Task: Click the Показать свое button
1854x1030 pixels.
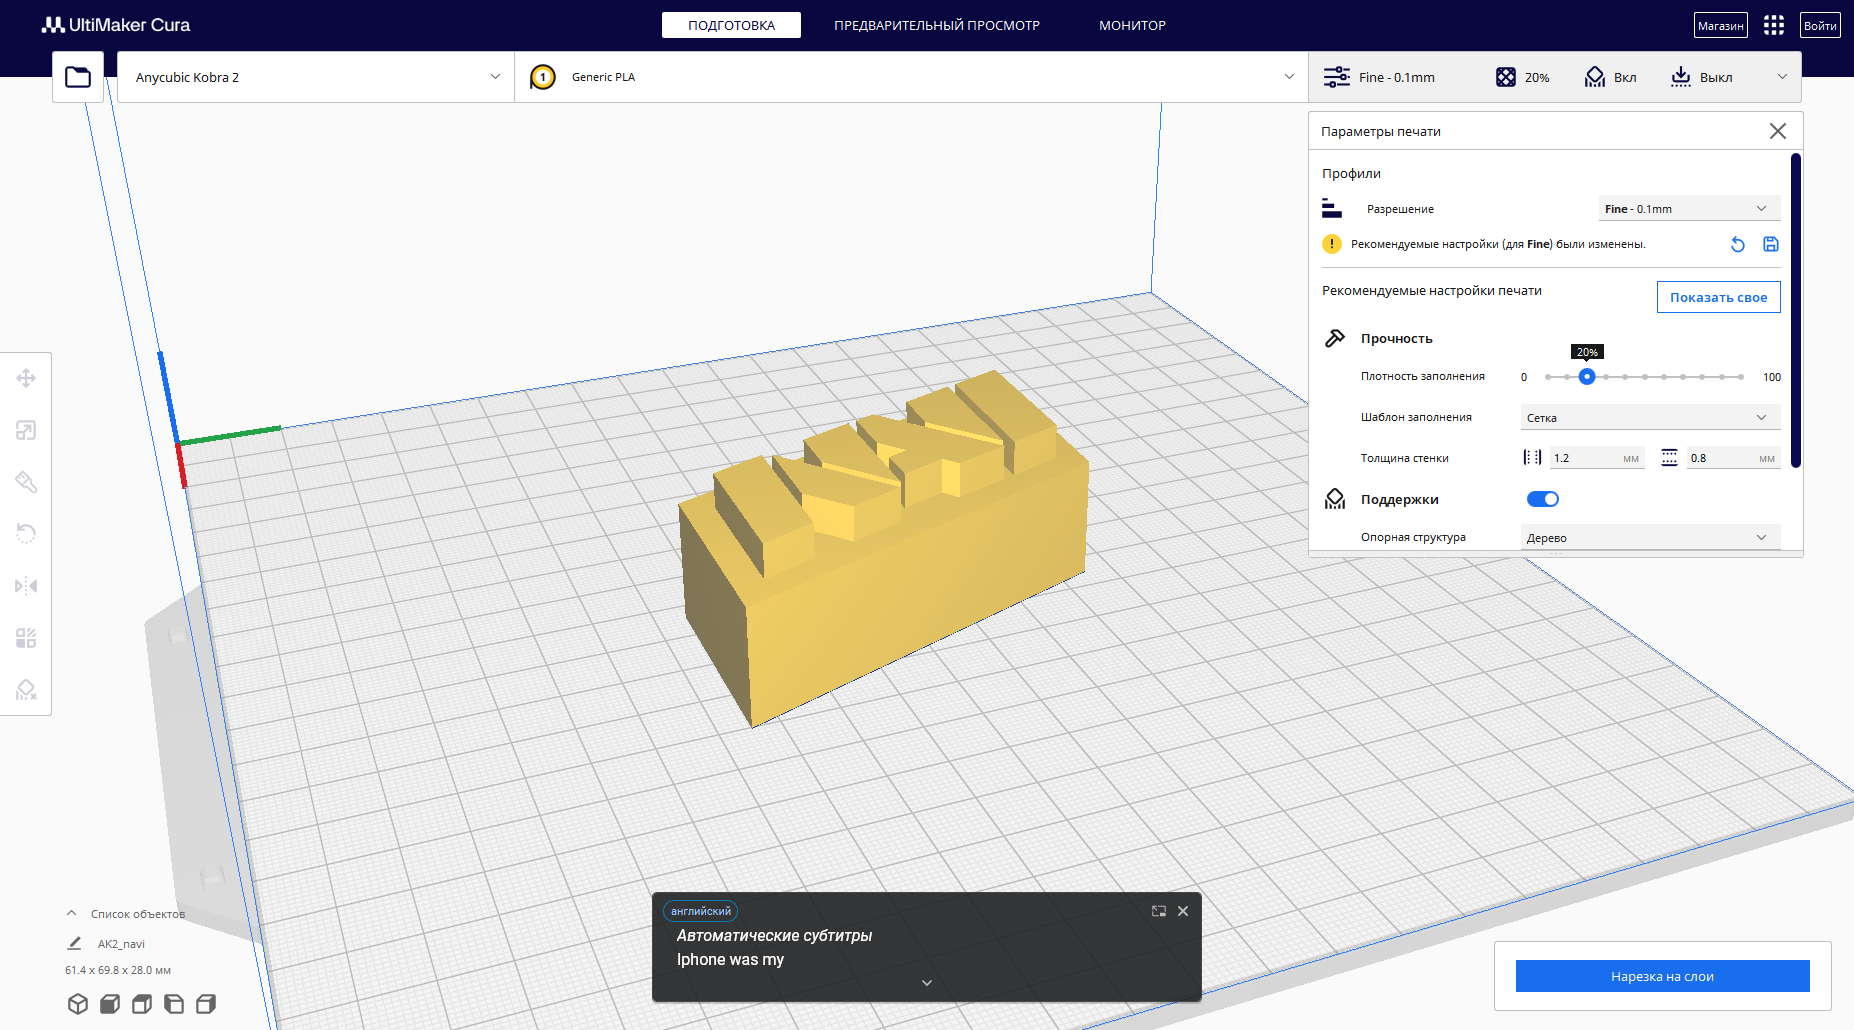Action: click(x=1718, y=297)
